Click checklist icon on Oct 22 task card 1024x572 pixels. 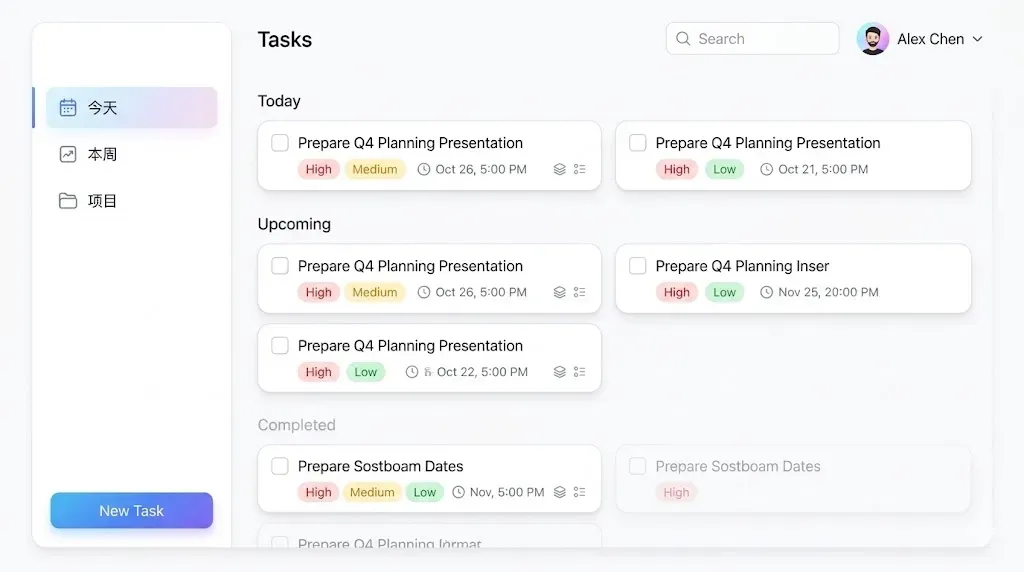pos(579,372)
